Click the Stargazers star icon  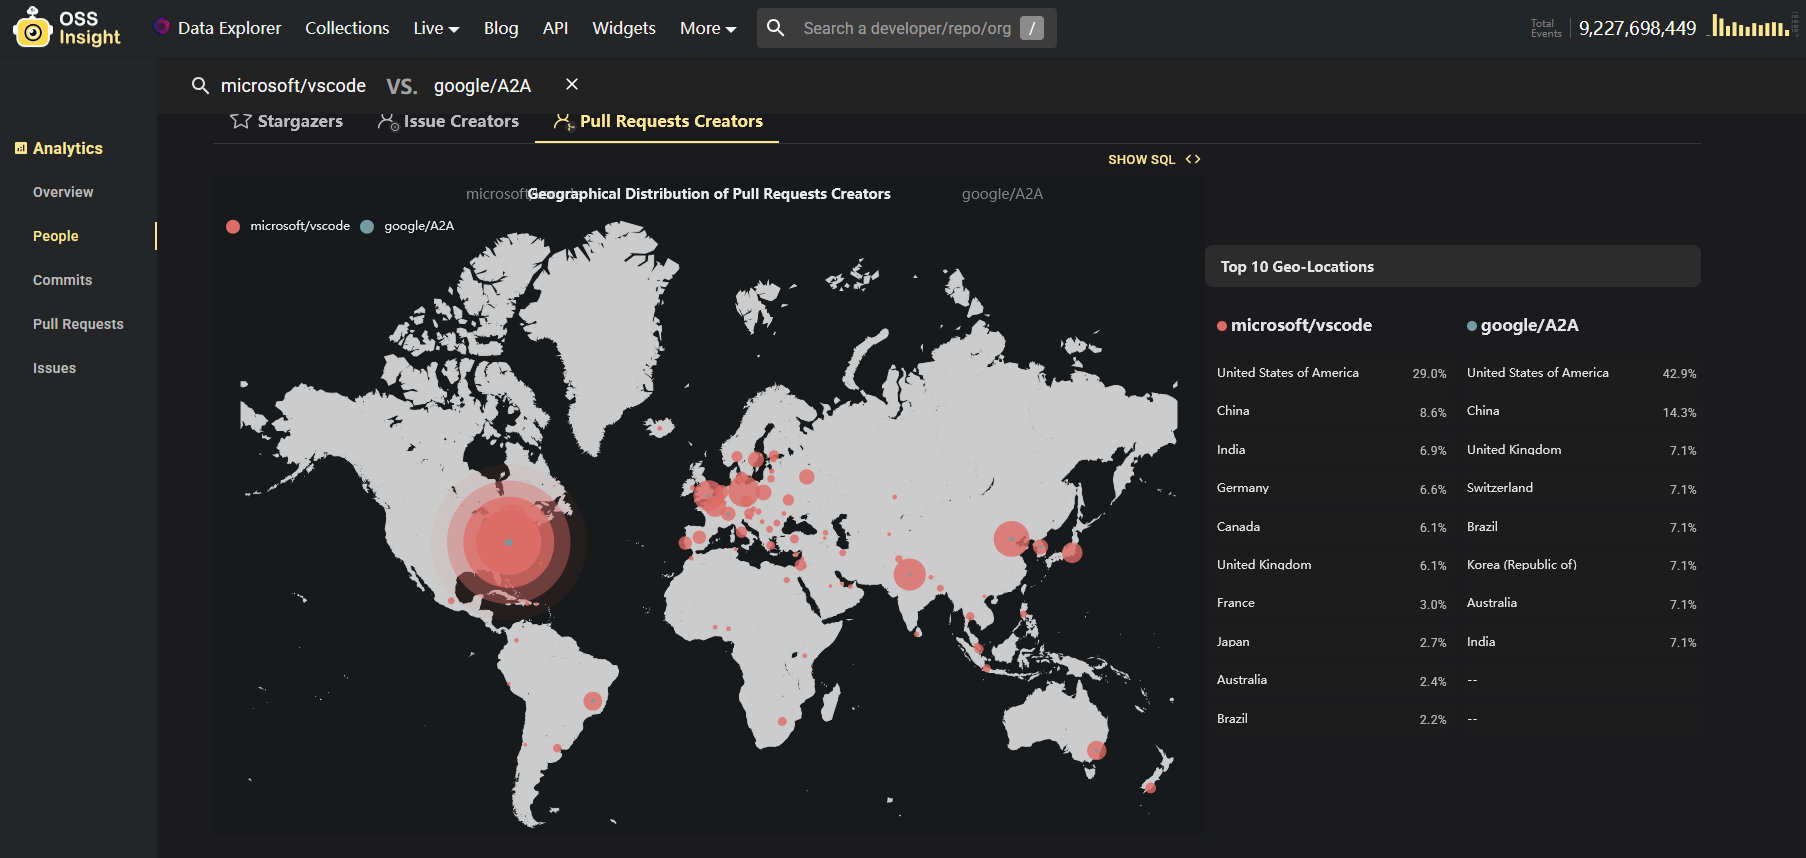click(241, 121)
